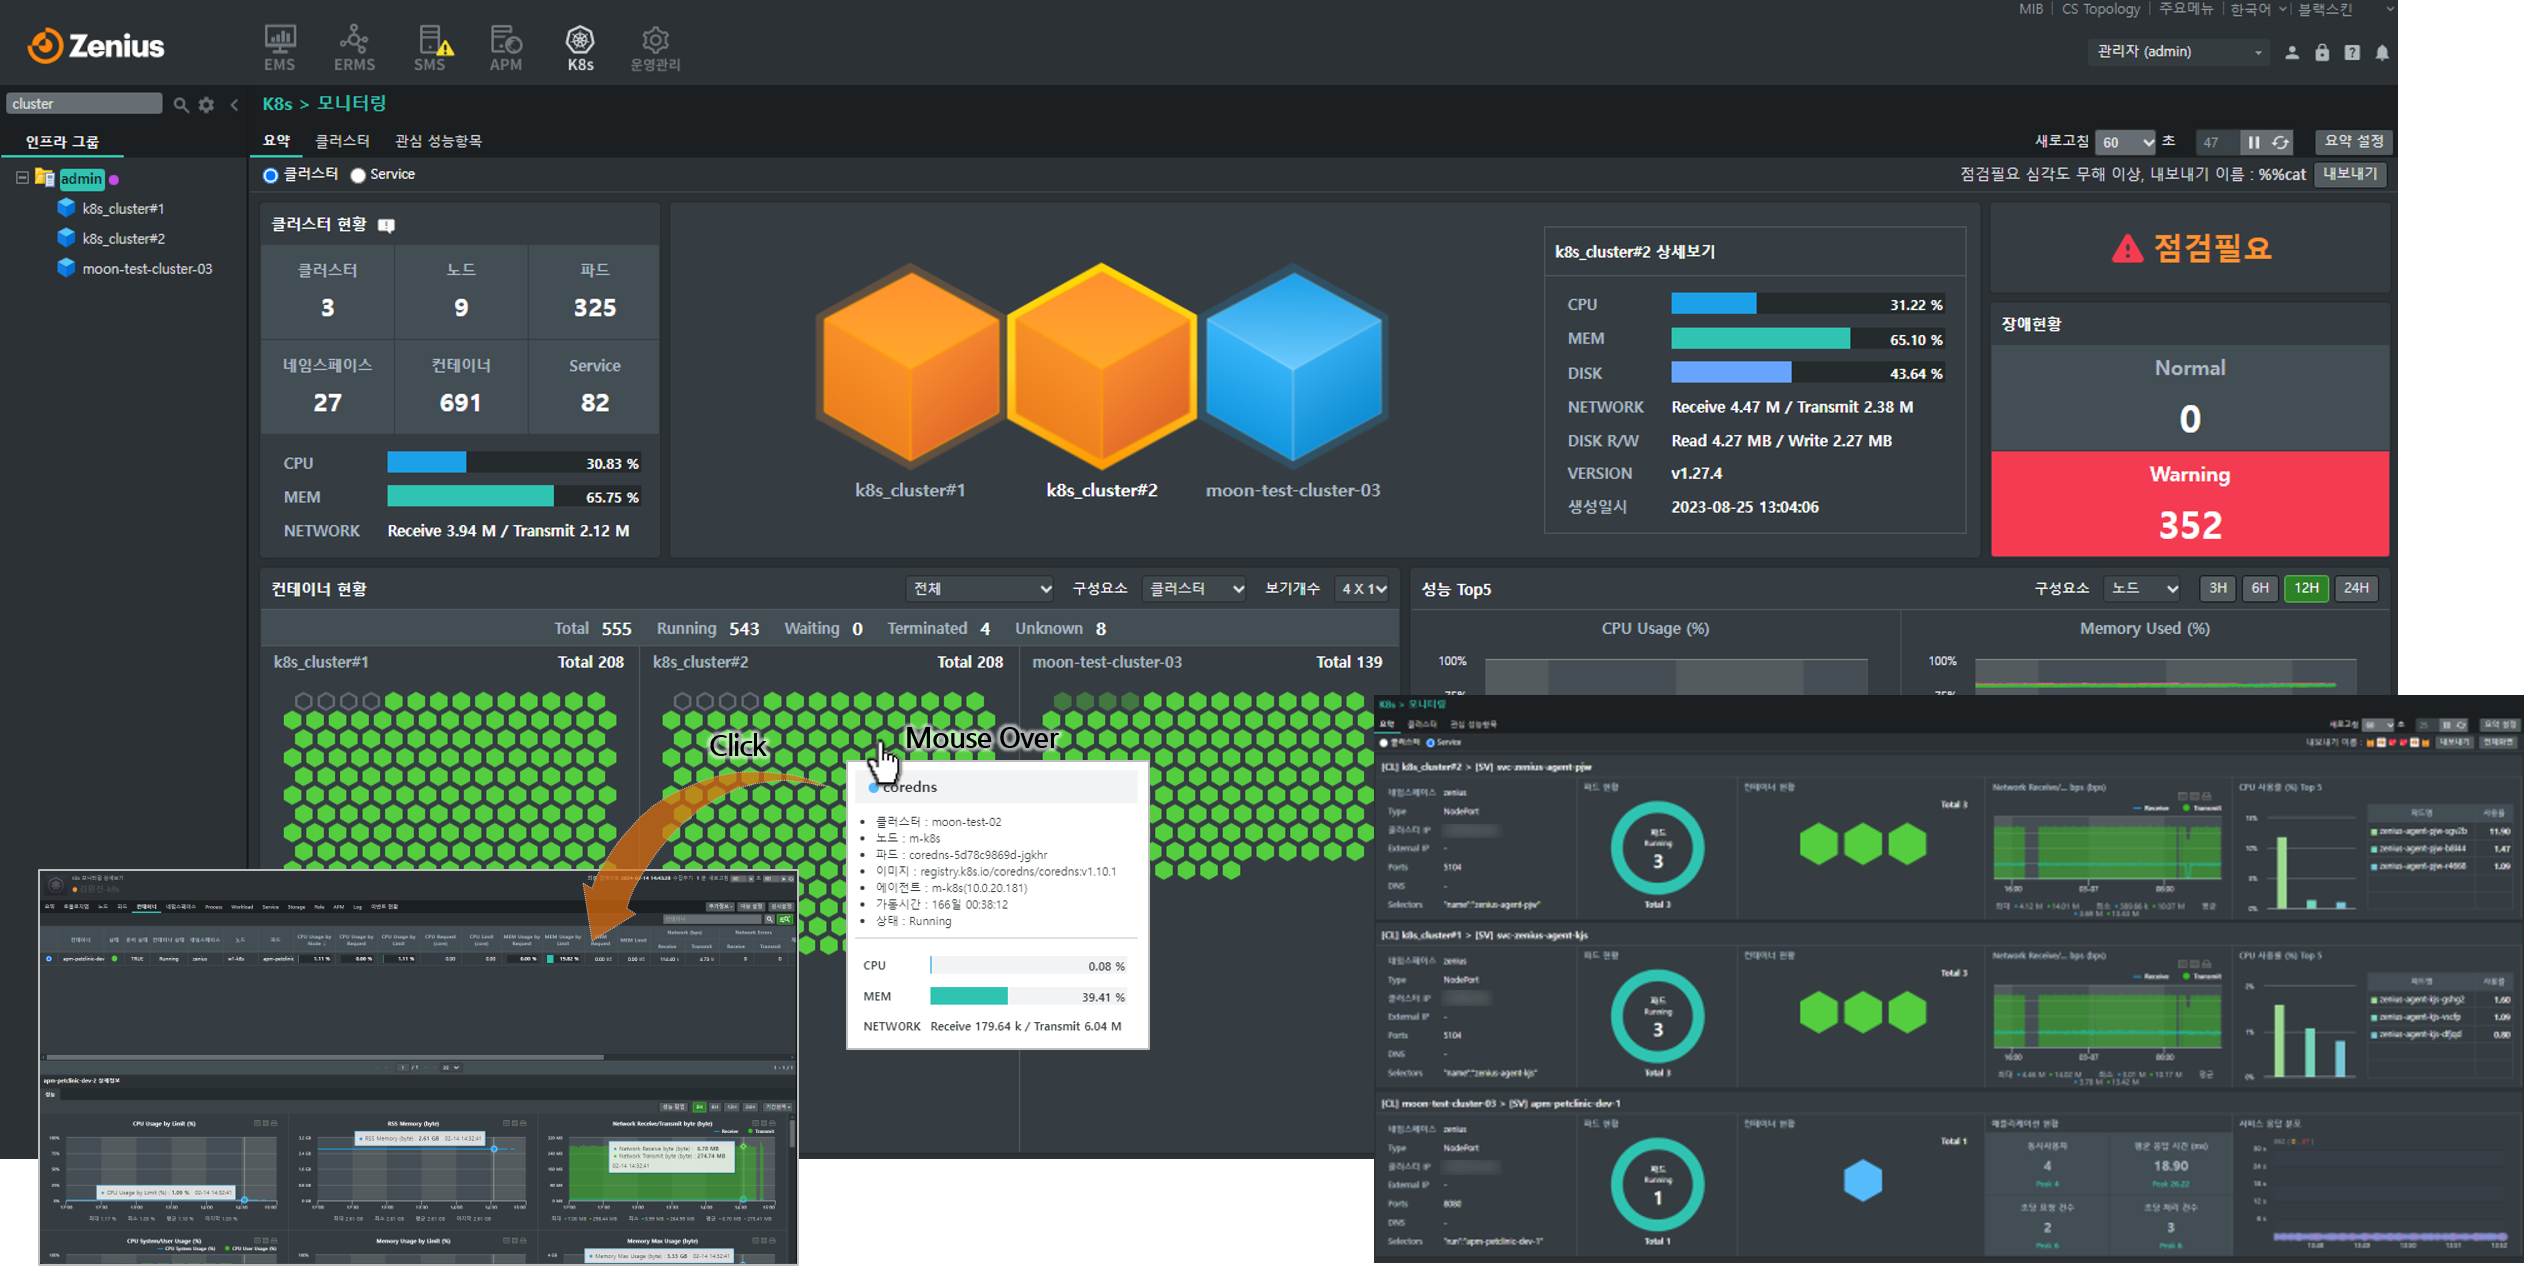2524x1266 pixels.
Task: Select the 6H time range toggle
Action: (2259, 588)
